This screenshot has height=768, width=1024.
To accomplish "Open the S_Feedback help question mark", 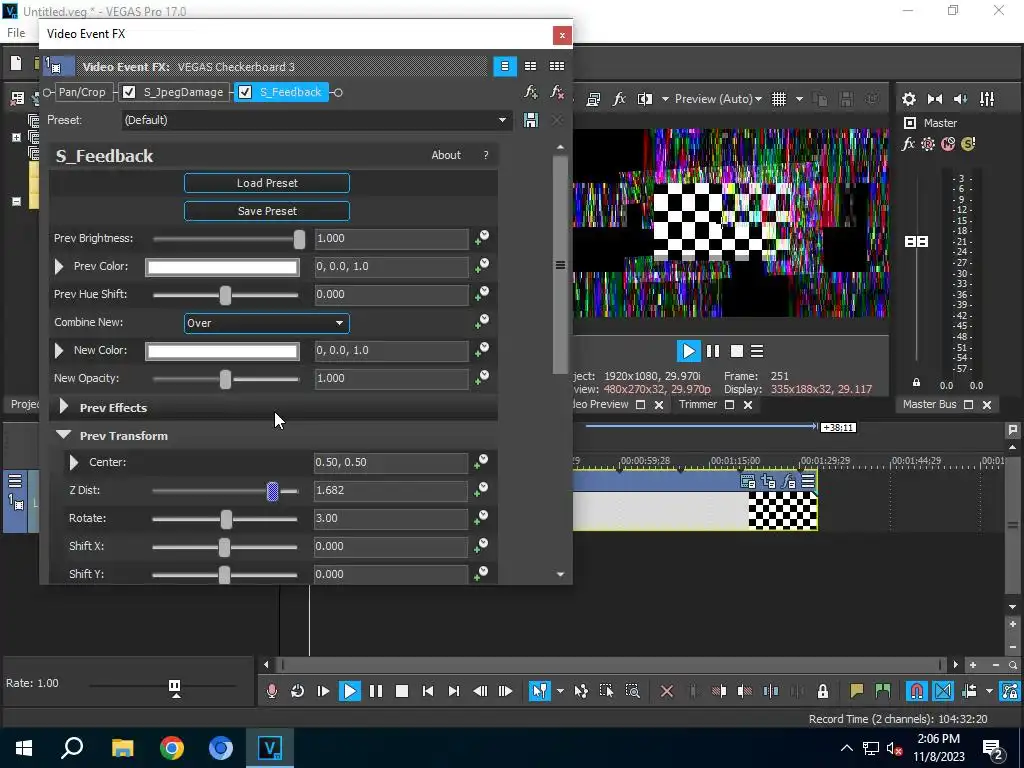I will (x=486, y=155).
